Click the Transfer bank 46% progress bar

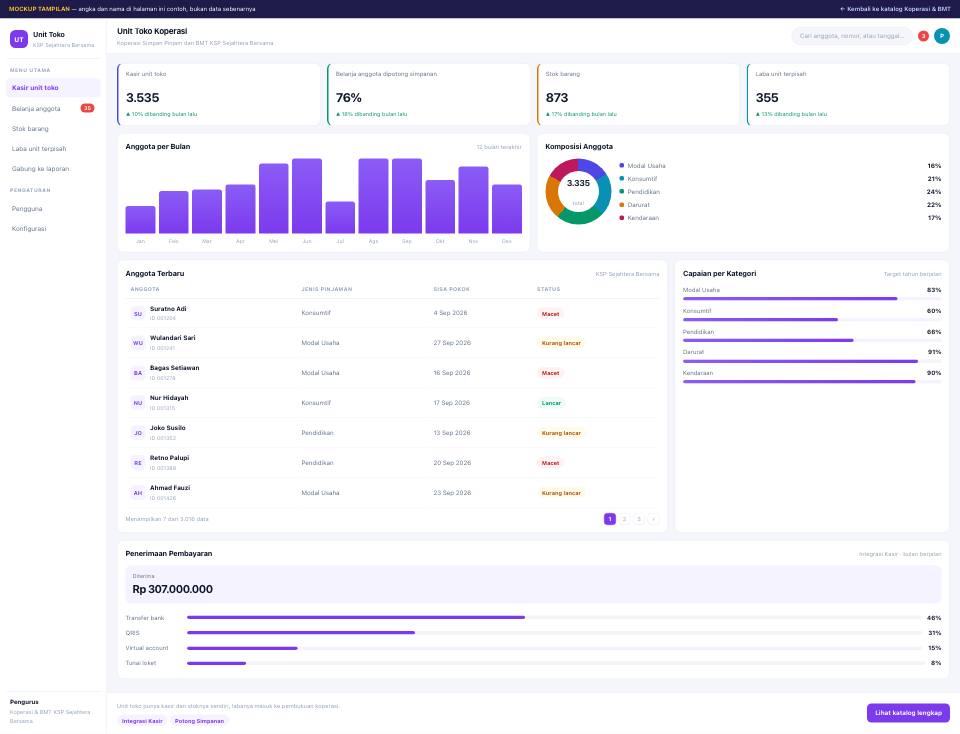coord(554,618)
